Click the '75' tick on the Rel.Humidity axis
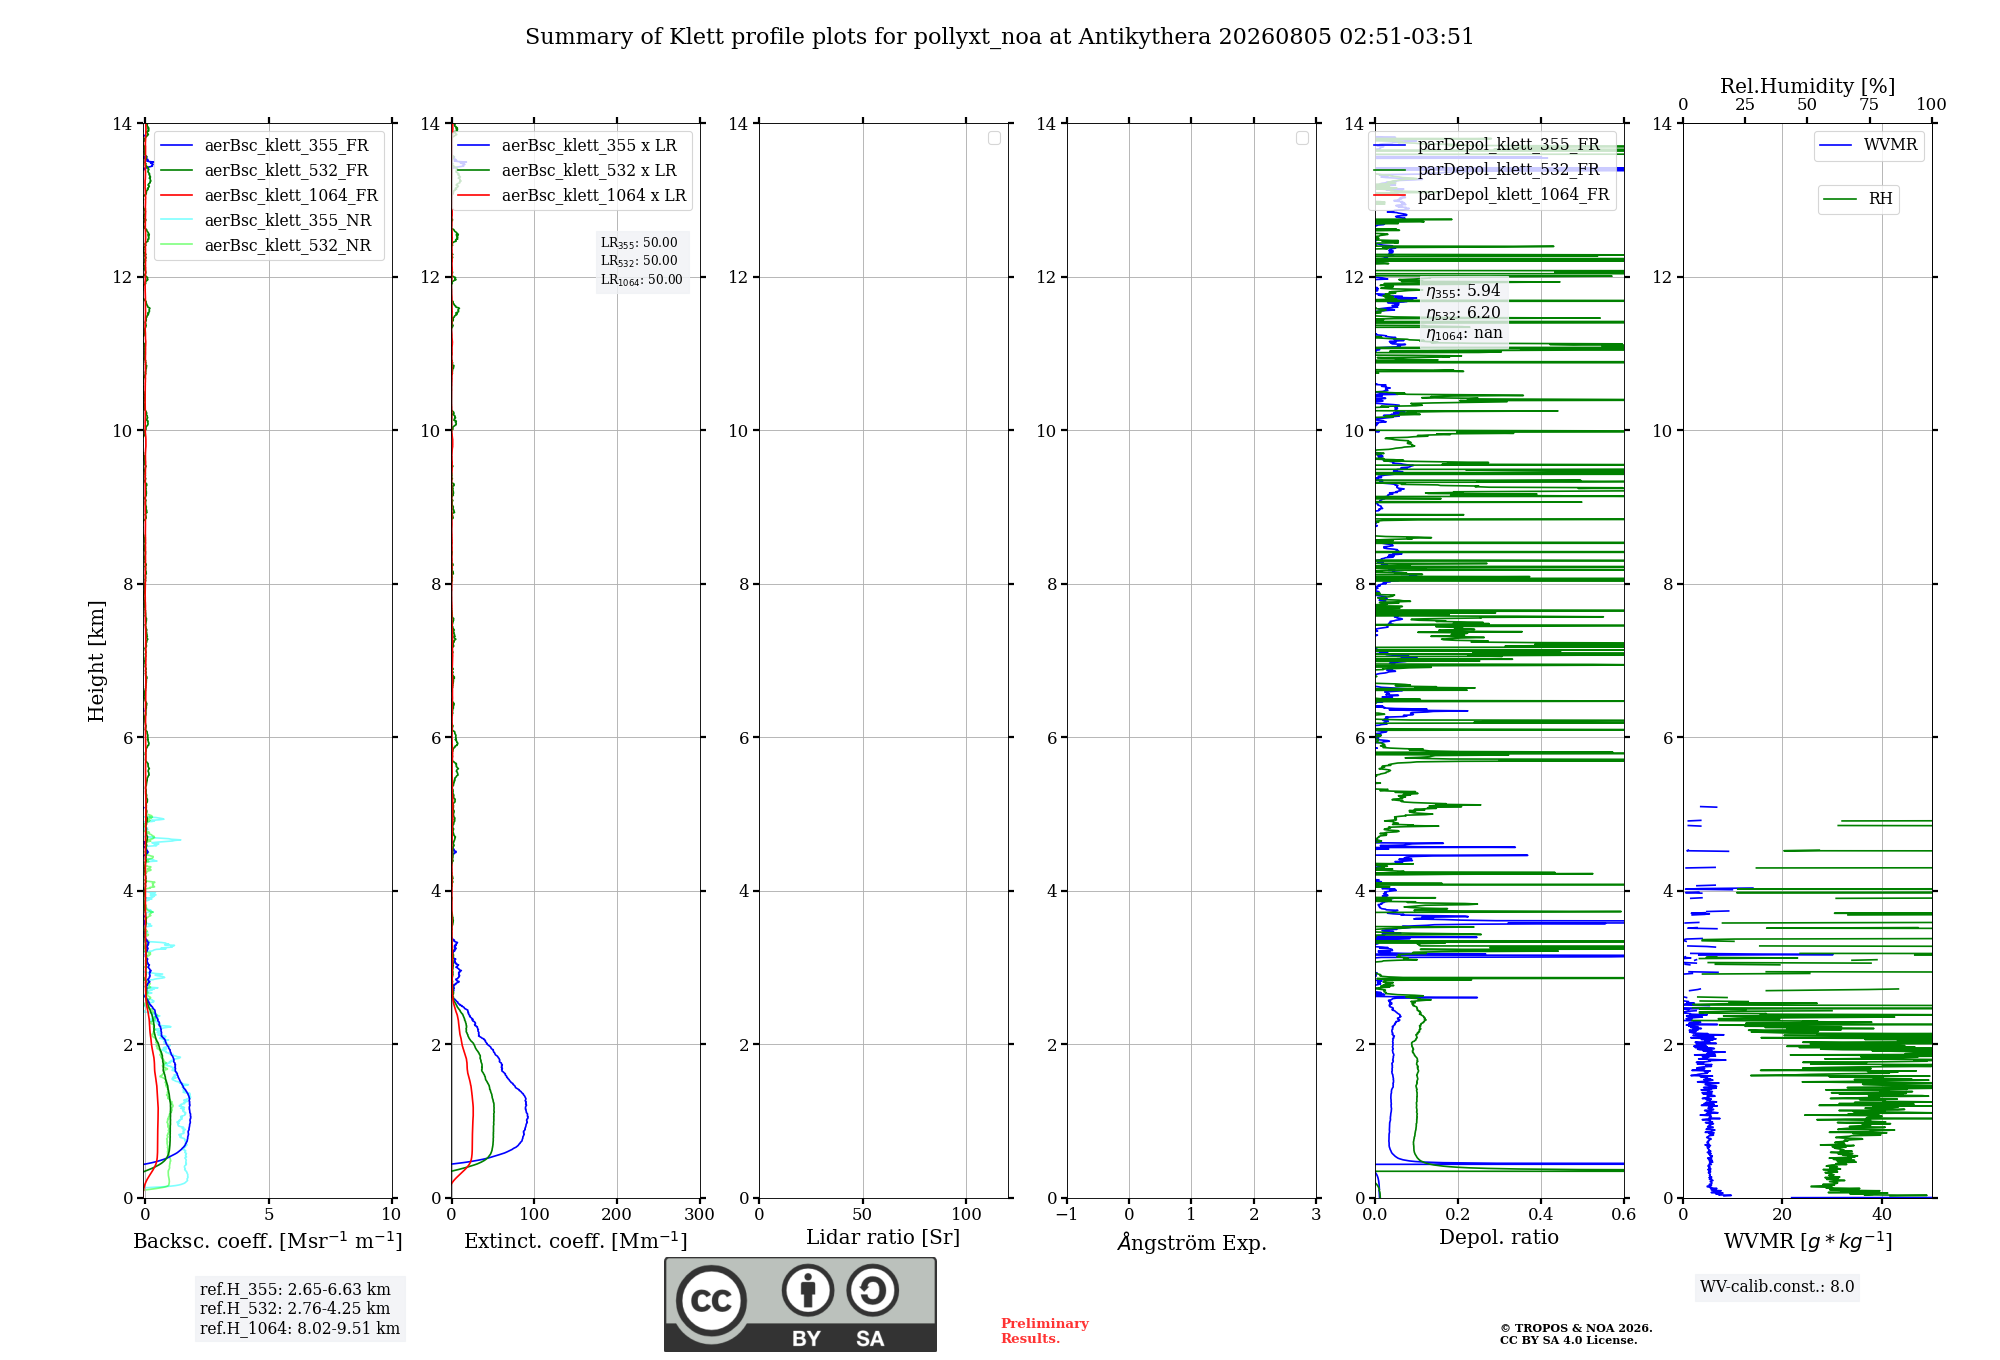 point(1869,105)
